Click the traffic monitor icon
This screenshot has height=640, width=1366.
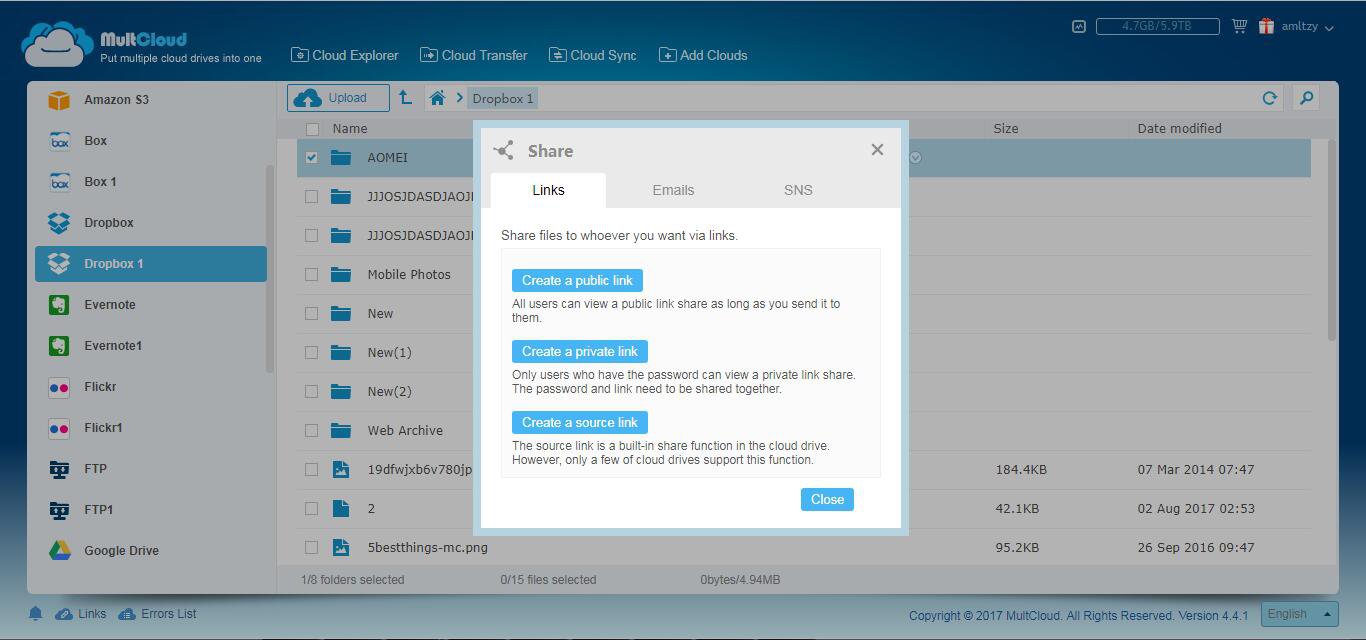[1078, 27]
